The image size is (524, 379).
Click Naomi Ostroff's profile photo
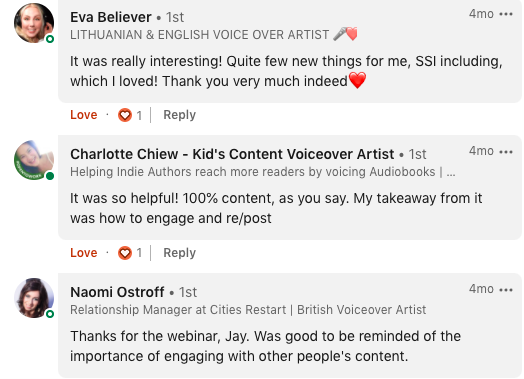[x=34, y=298]
